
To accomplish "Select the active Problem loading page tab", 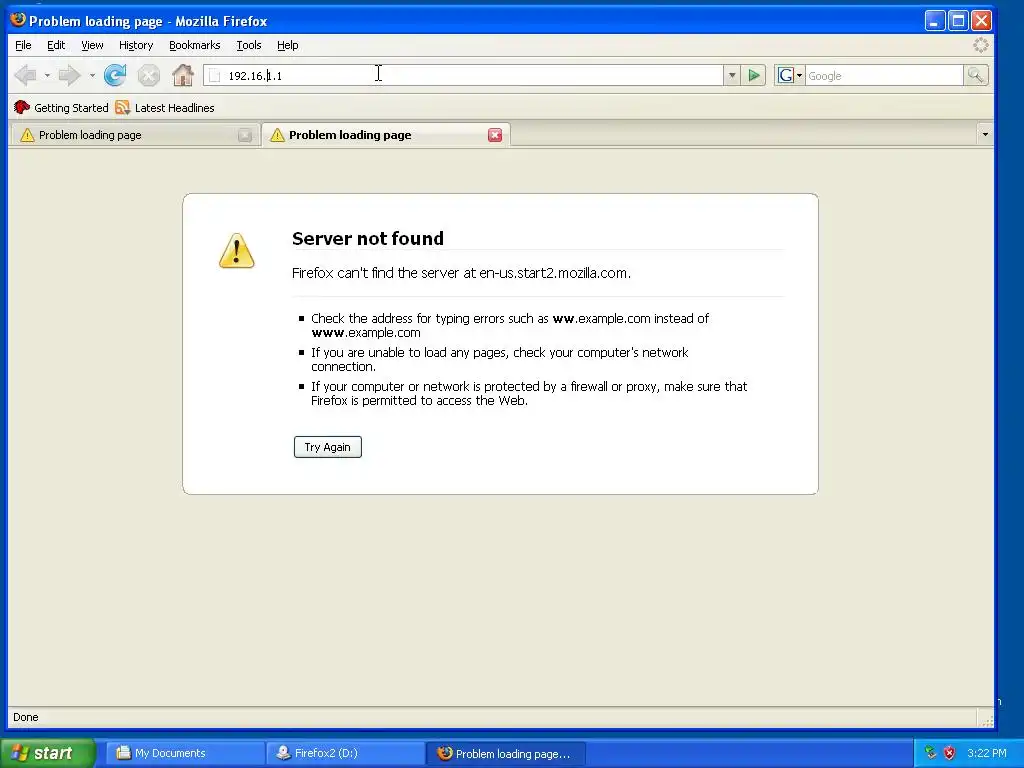I will pyautogui.click(x=385, y=135).
